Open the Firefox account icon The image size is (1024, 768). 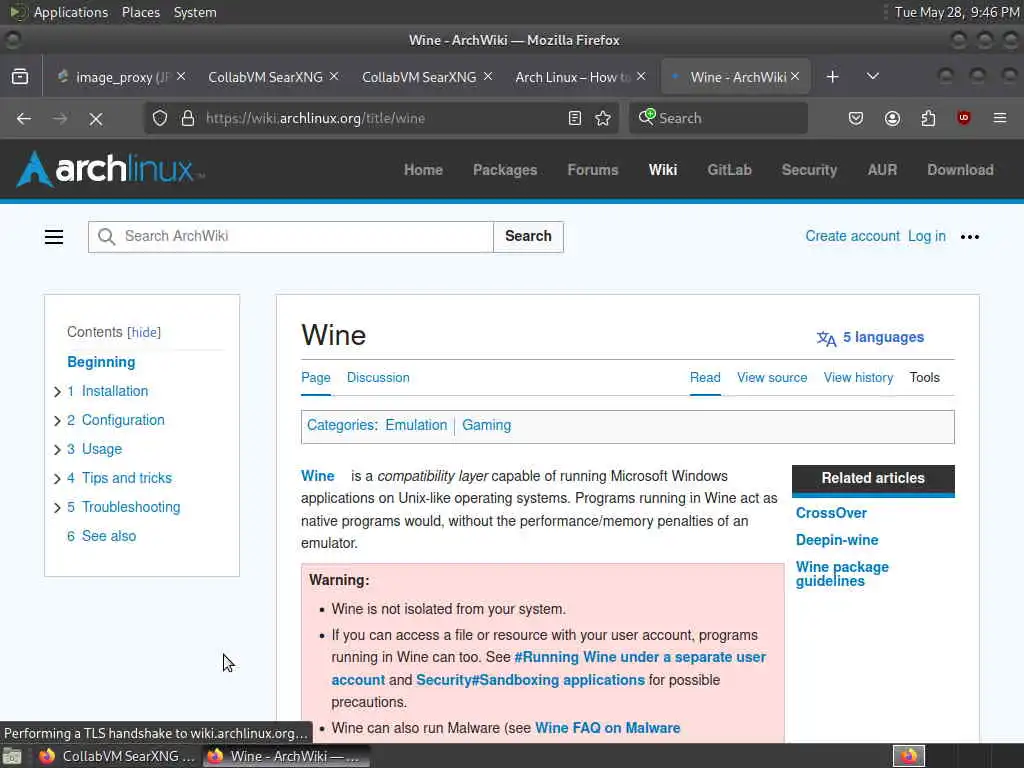[892, 118]
